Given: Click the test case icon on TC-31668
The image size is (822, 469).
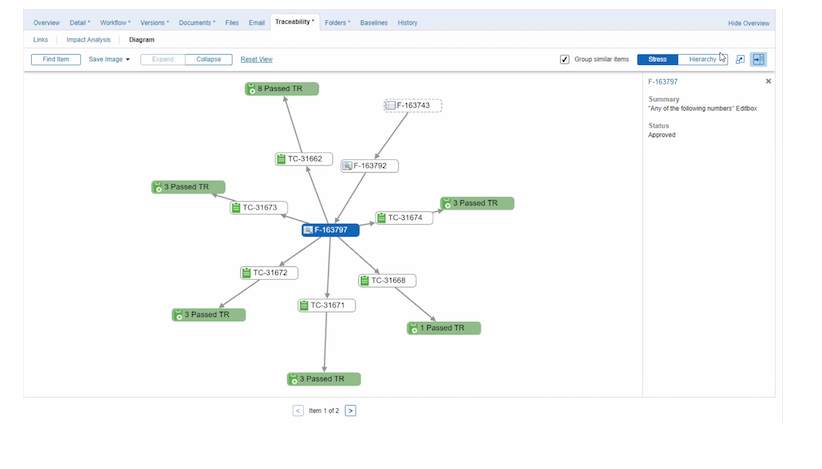Looking at the screenshot, I should click(x=364, y=280).
